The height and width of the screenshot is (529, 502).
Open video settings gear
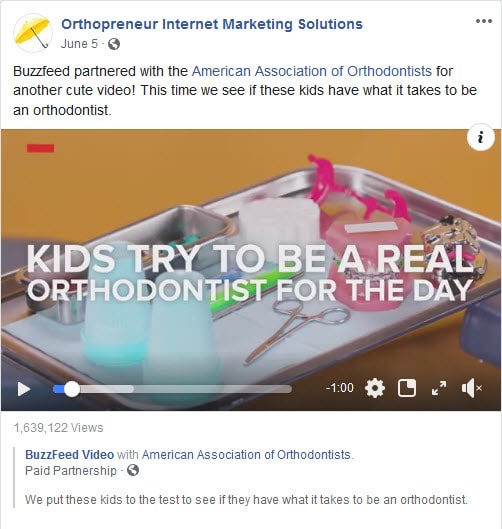coord(375,388)
